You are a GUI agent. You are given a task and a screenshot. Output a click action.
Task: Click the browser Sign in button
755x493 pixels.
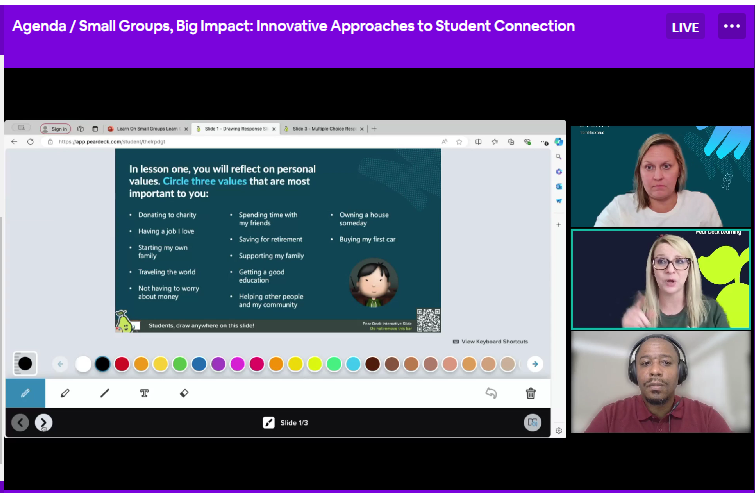(x=55, y=129)
